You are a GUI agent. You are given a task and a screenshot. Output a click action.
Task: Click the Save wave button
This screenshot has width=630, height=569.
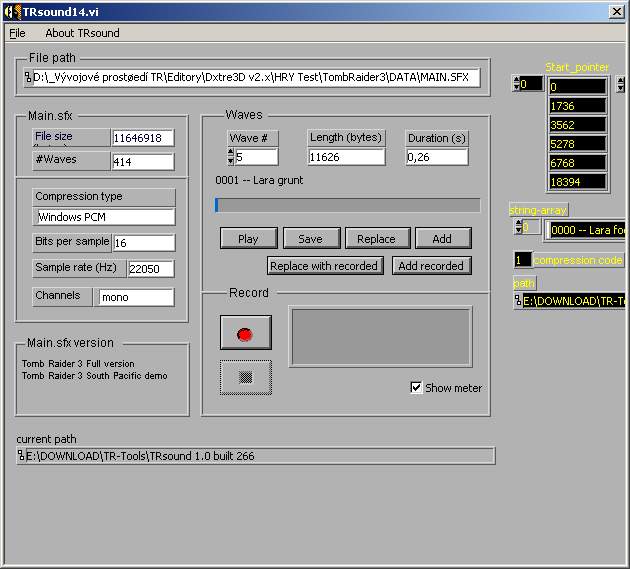(x=311, y=239)
